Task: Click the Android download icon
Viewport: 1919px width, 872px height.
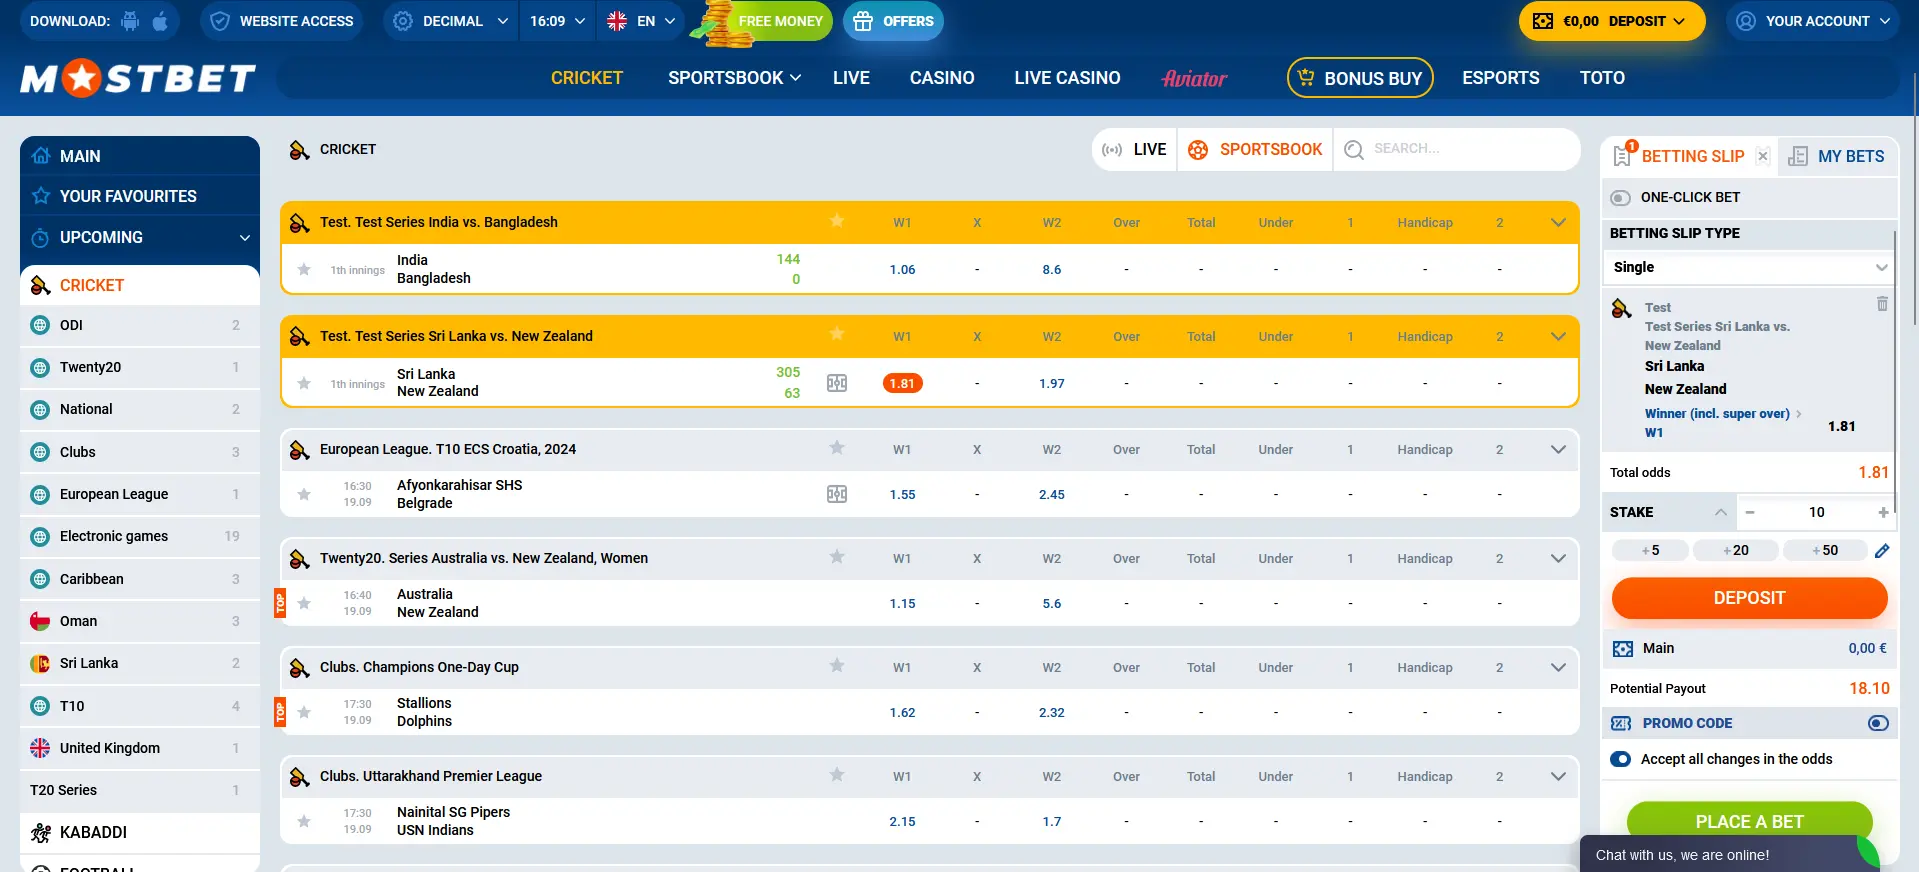Action: [130, 21]
